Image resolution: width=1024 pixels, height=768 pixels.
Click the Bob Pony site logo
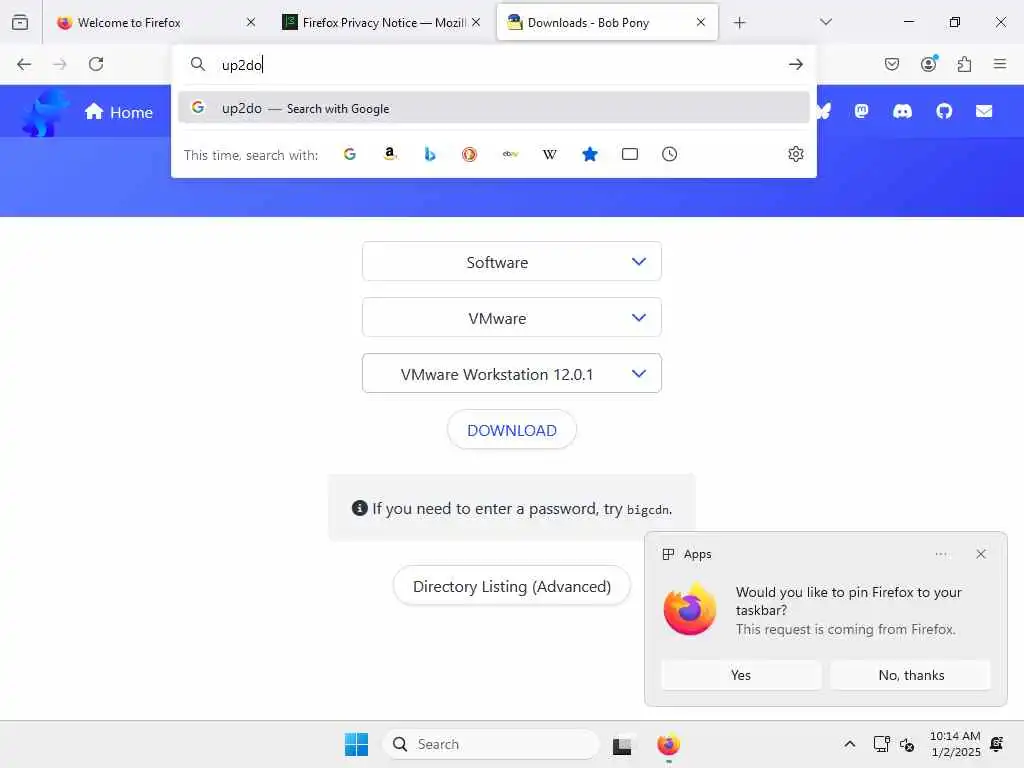tap(44, 112)
